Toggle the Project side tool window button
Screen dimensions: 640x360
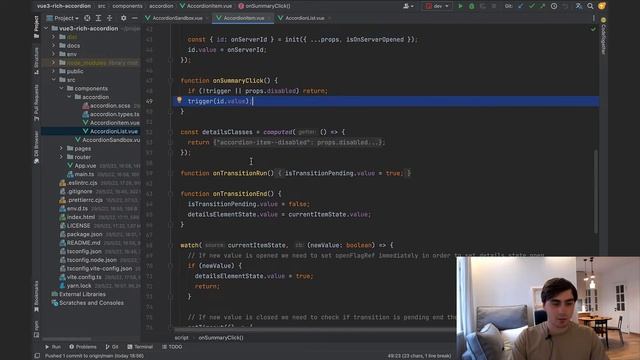pyautogui.click(x=37, y=27)
